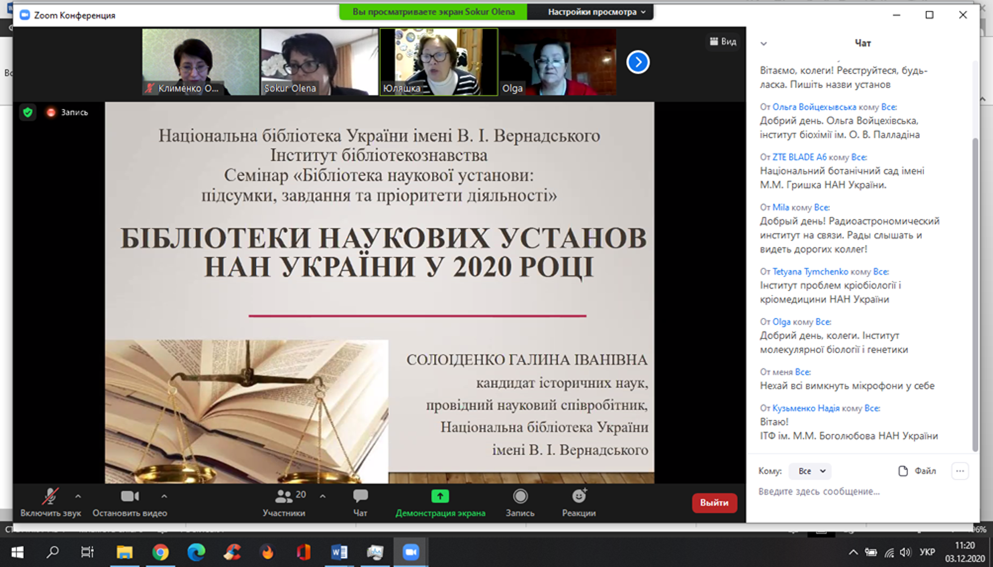Start Демонстрация экрана screen sharing
The image size is (993, 567).
pos(440,501)
